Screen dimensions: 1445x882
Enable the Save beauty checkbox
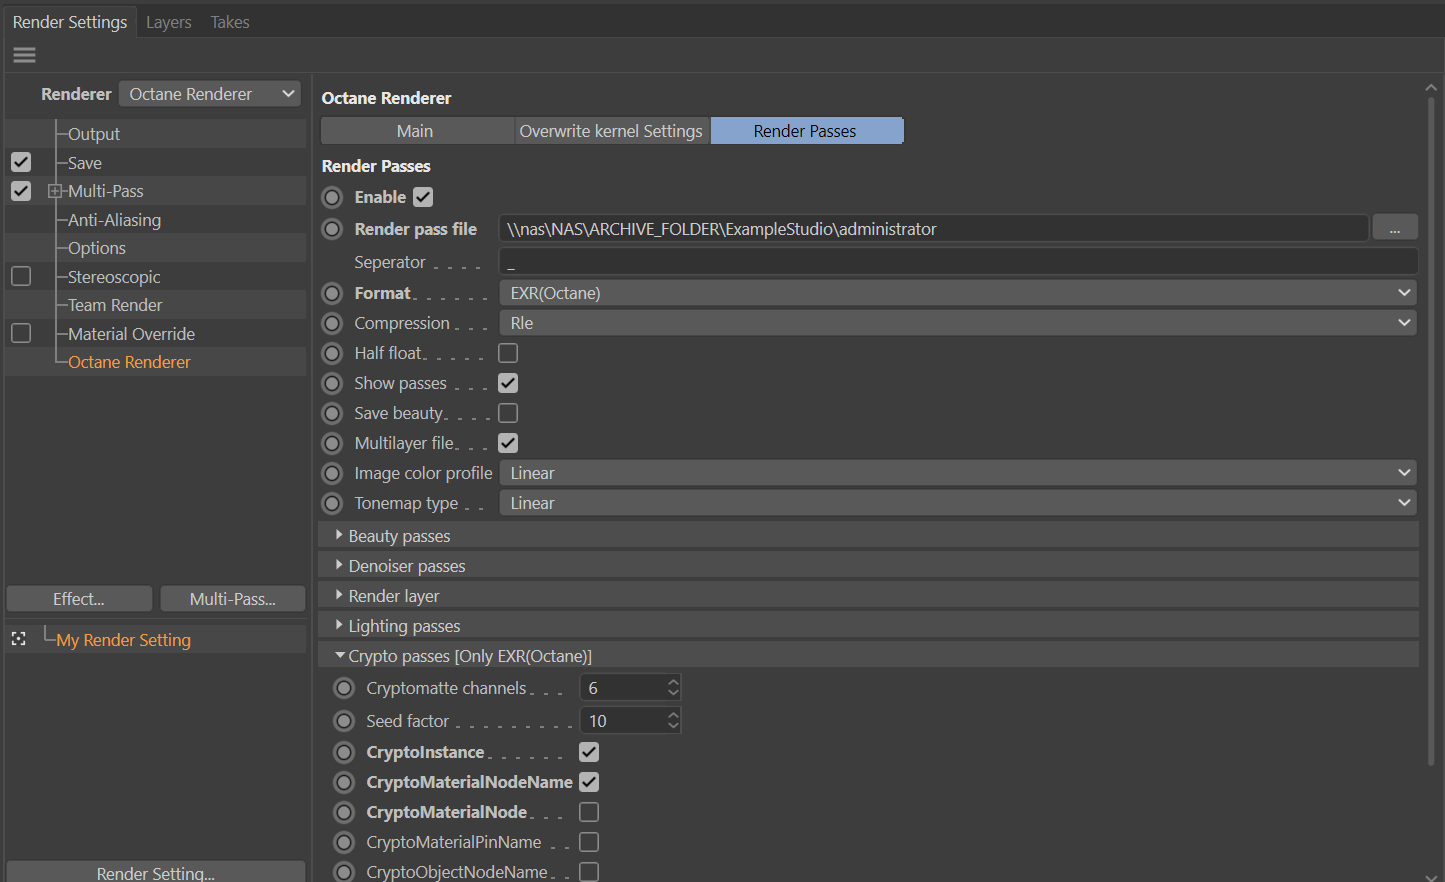(508, 413)
